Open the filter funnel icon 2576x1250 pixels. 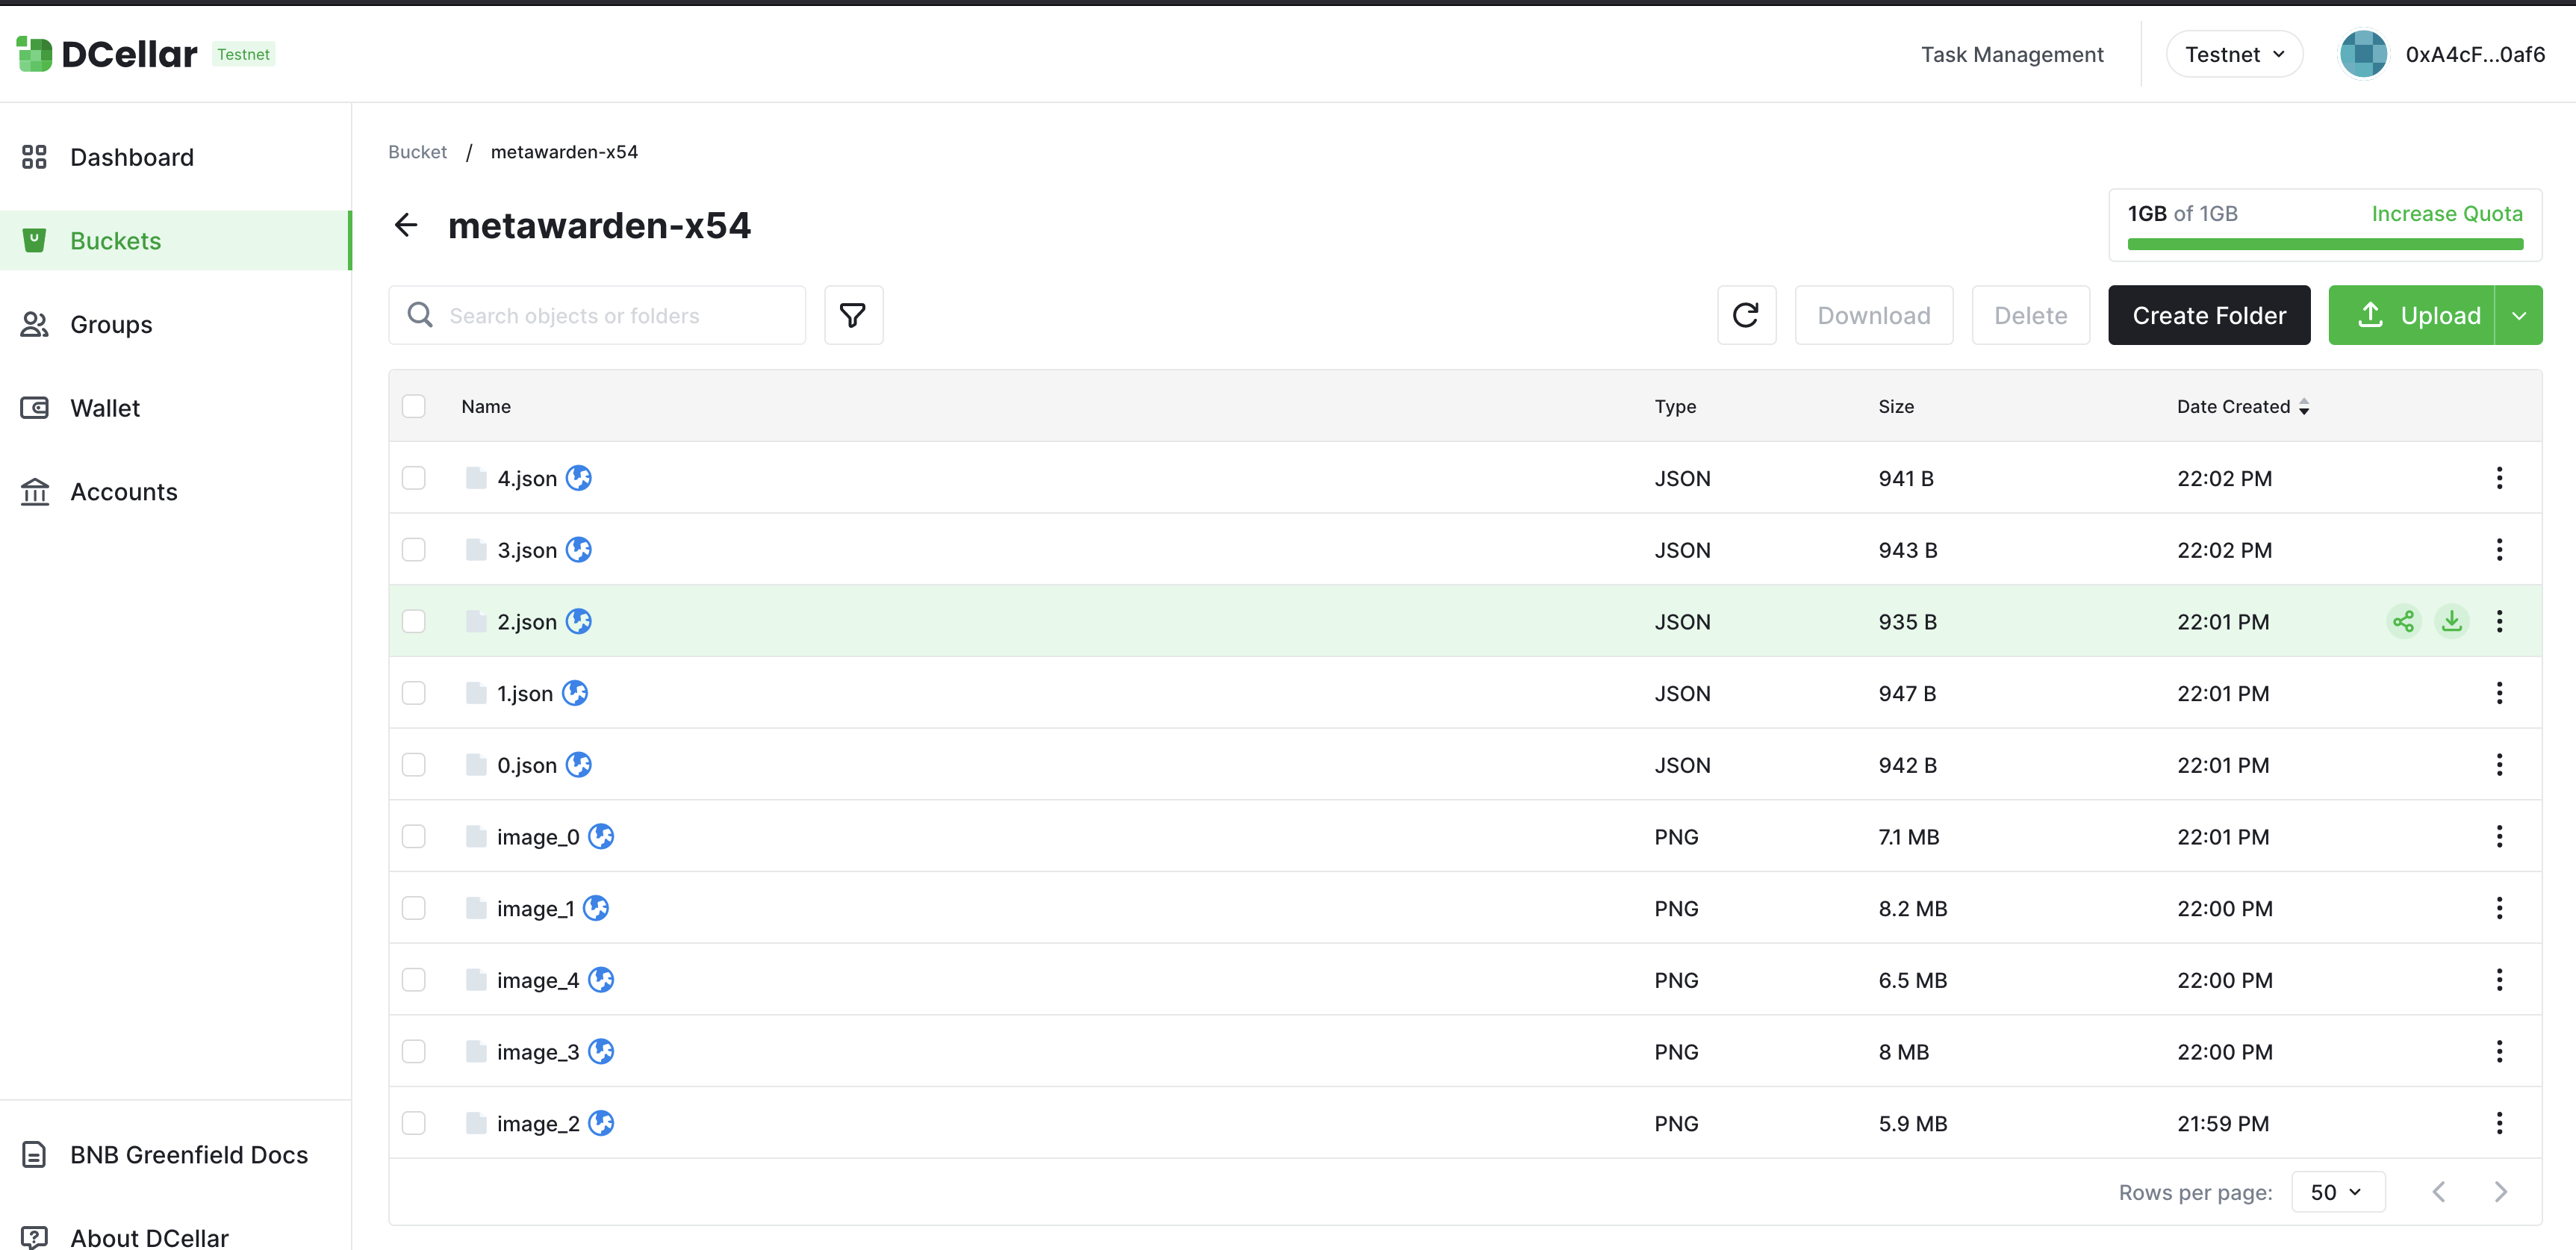(852, 315)
